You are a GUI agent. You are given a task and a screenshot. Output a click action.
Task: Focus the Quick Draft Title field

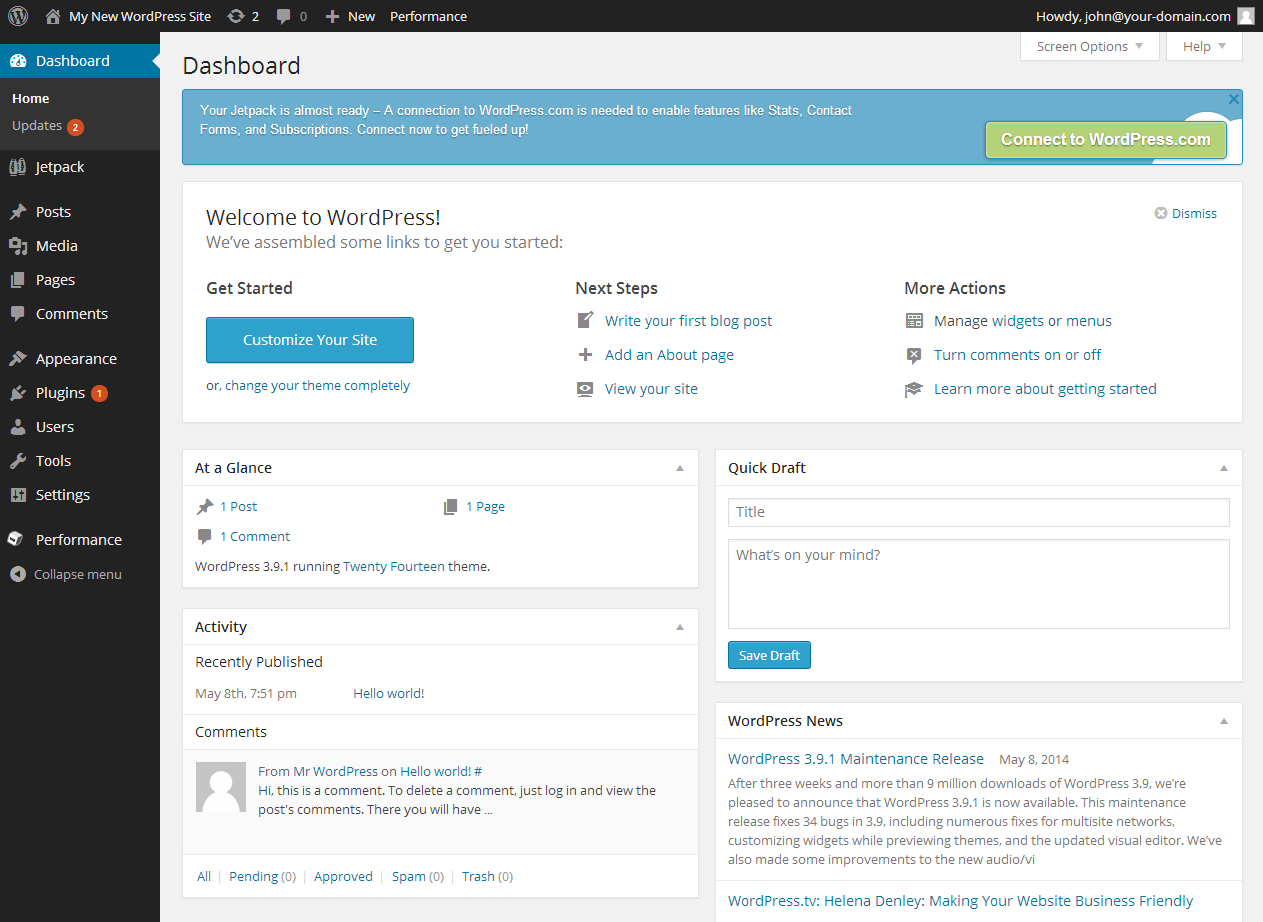(x=979, y=512)
